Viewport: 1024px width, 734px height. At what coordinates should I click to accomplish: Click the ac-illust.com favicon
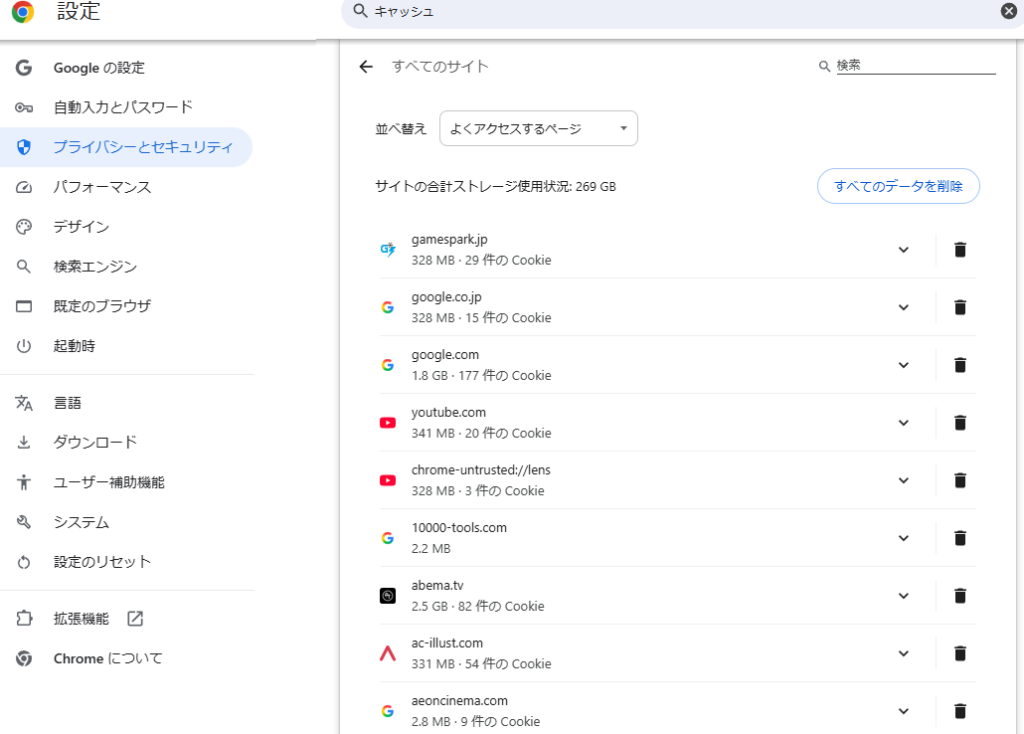coord(388,653)
